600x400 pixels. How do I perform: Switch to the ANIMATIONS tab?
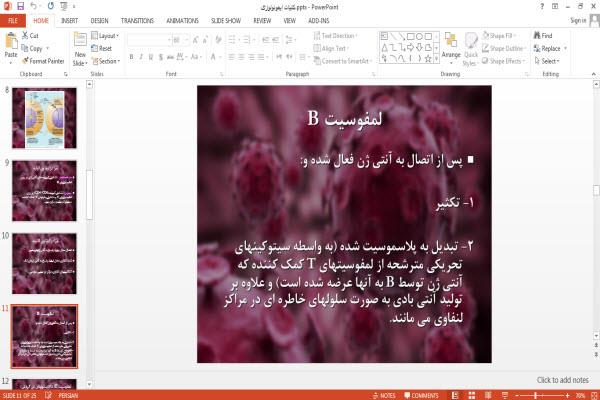(183, 21)
